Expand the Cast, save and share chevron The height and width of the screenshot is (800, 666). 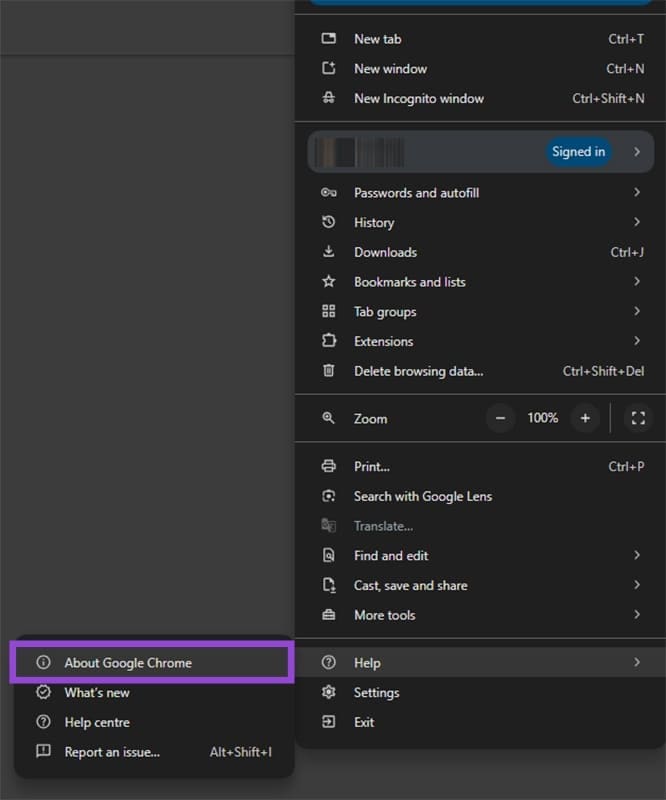tap(639, 585)
